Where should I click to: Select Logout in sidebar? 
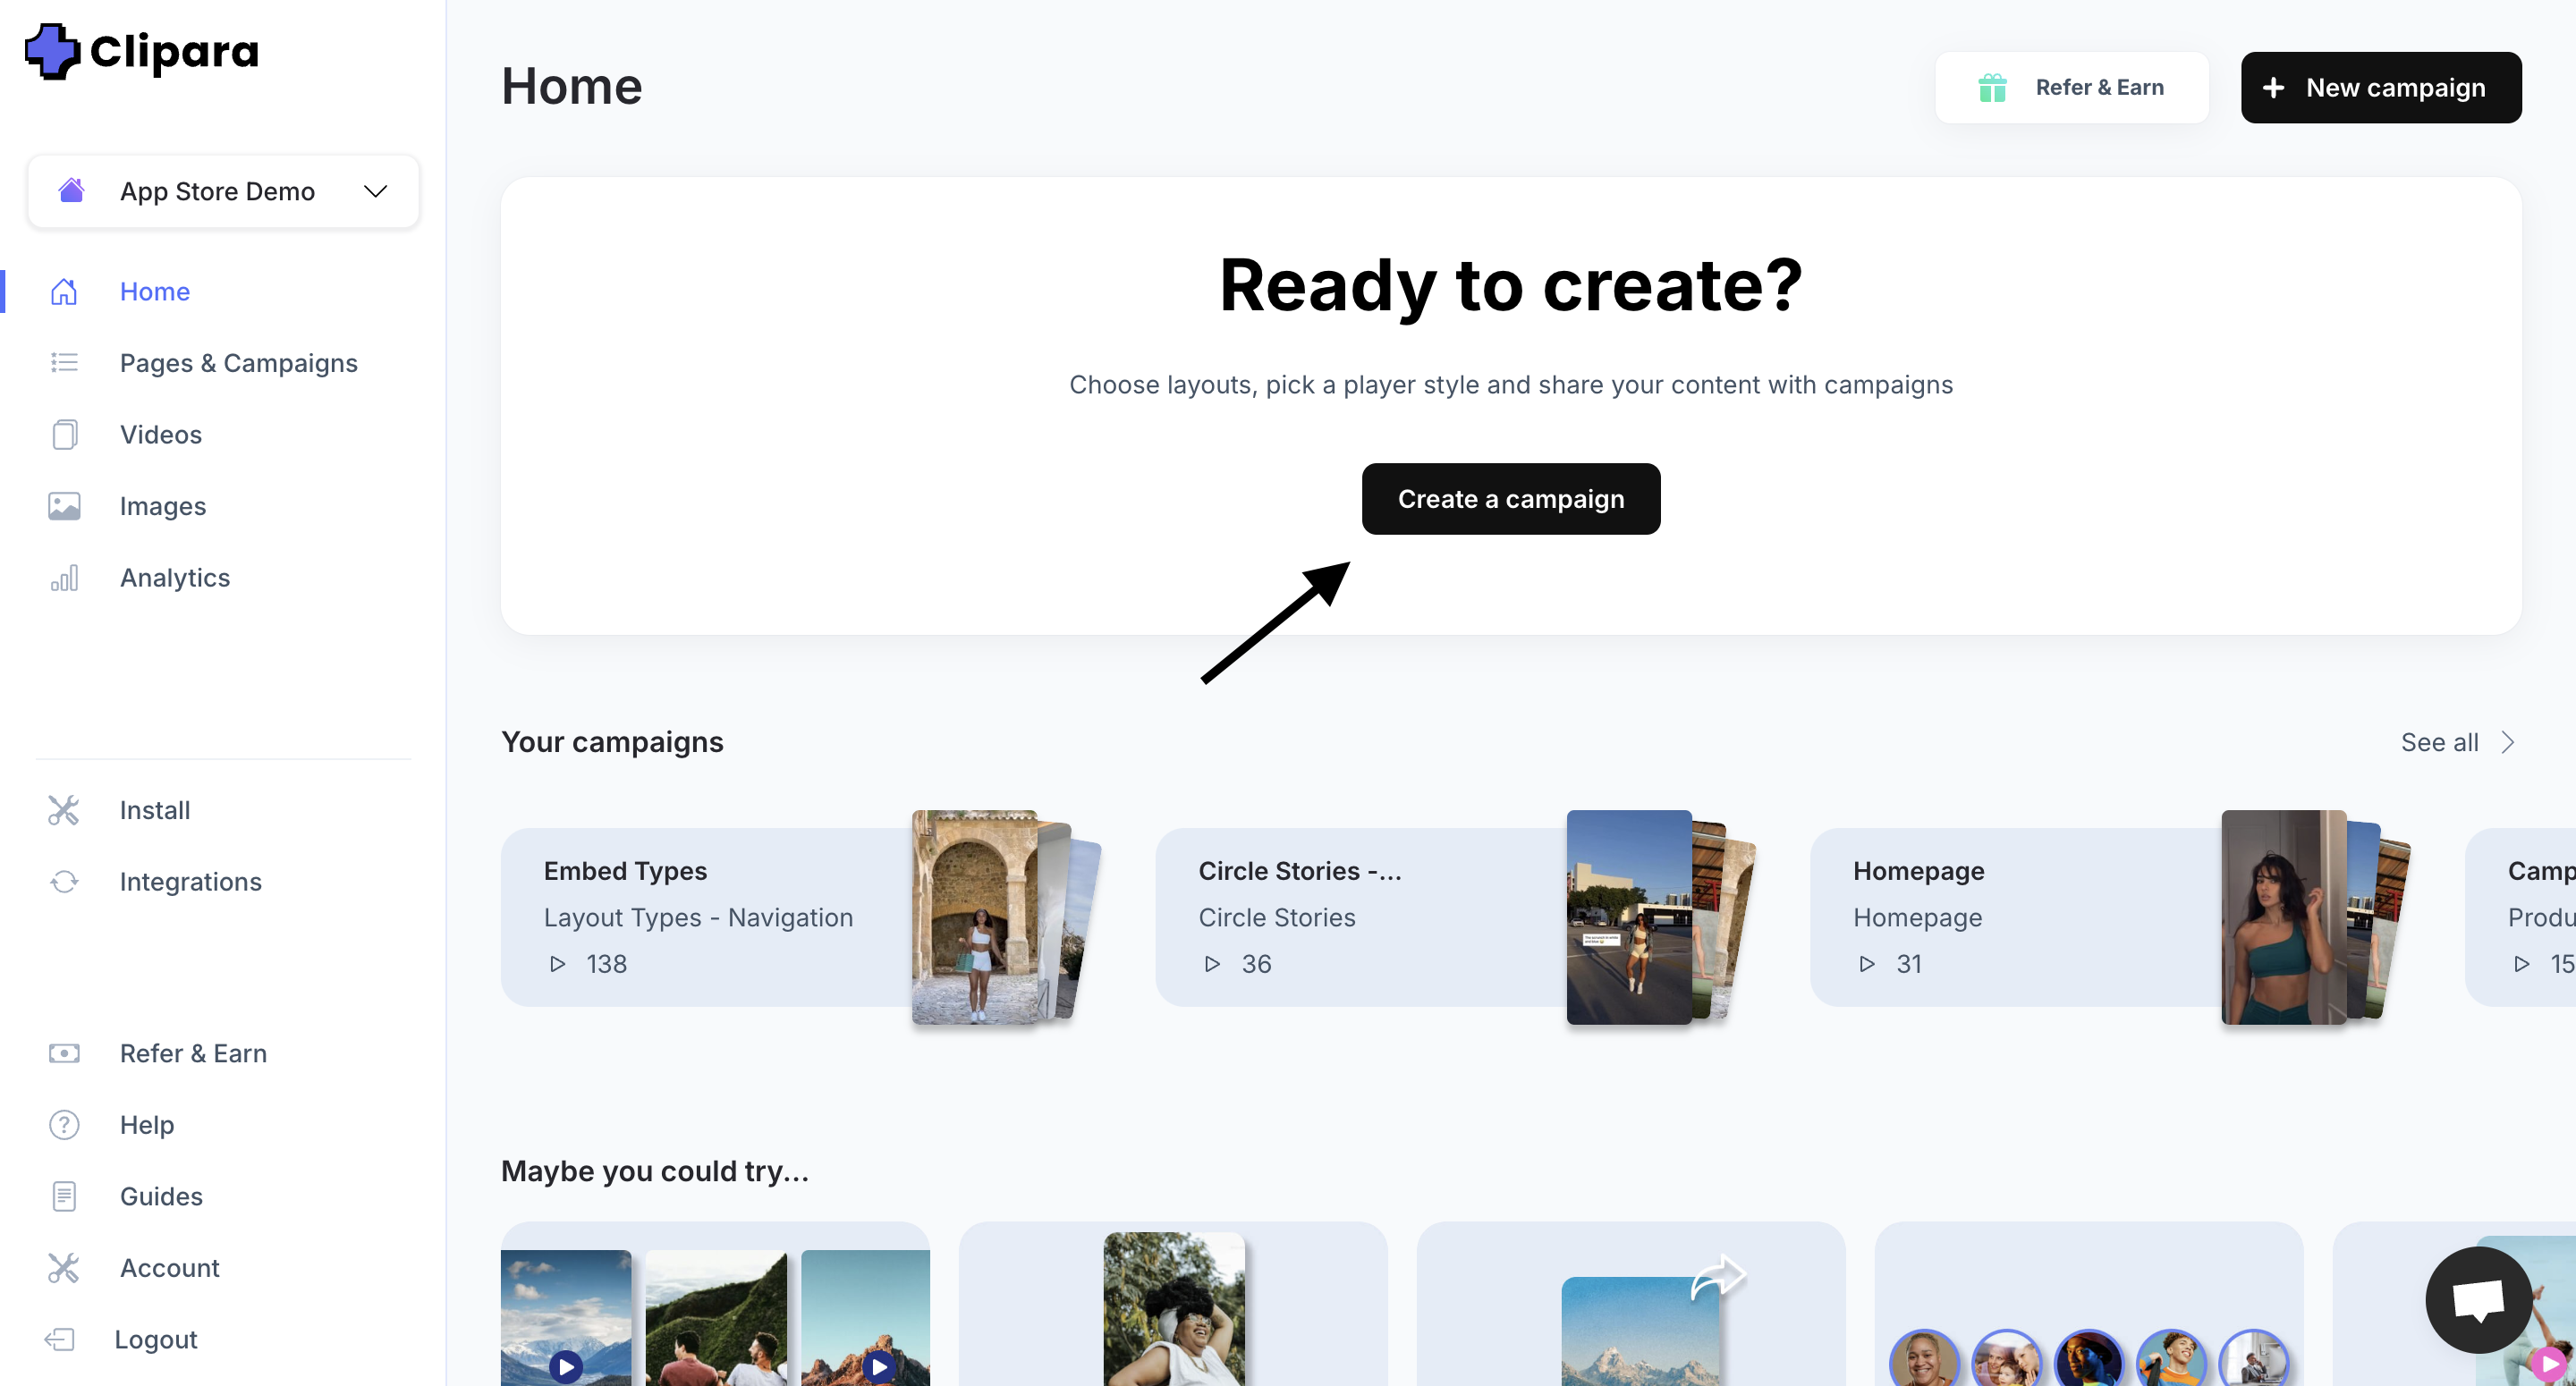(x=156, y=1339)
